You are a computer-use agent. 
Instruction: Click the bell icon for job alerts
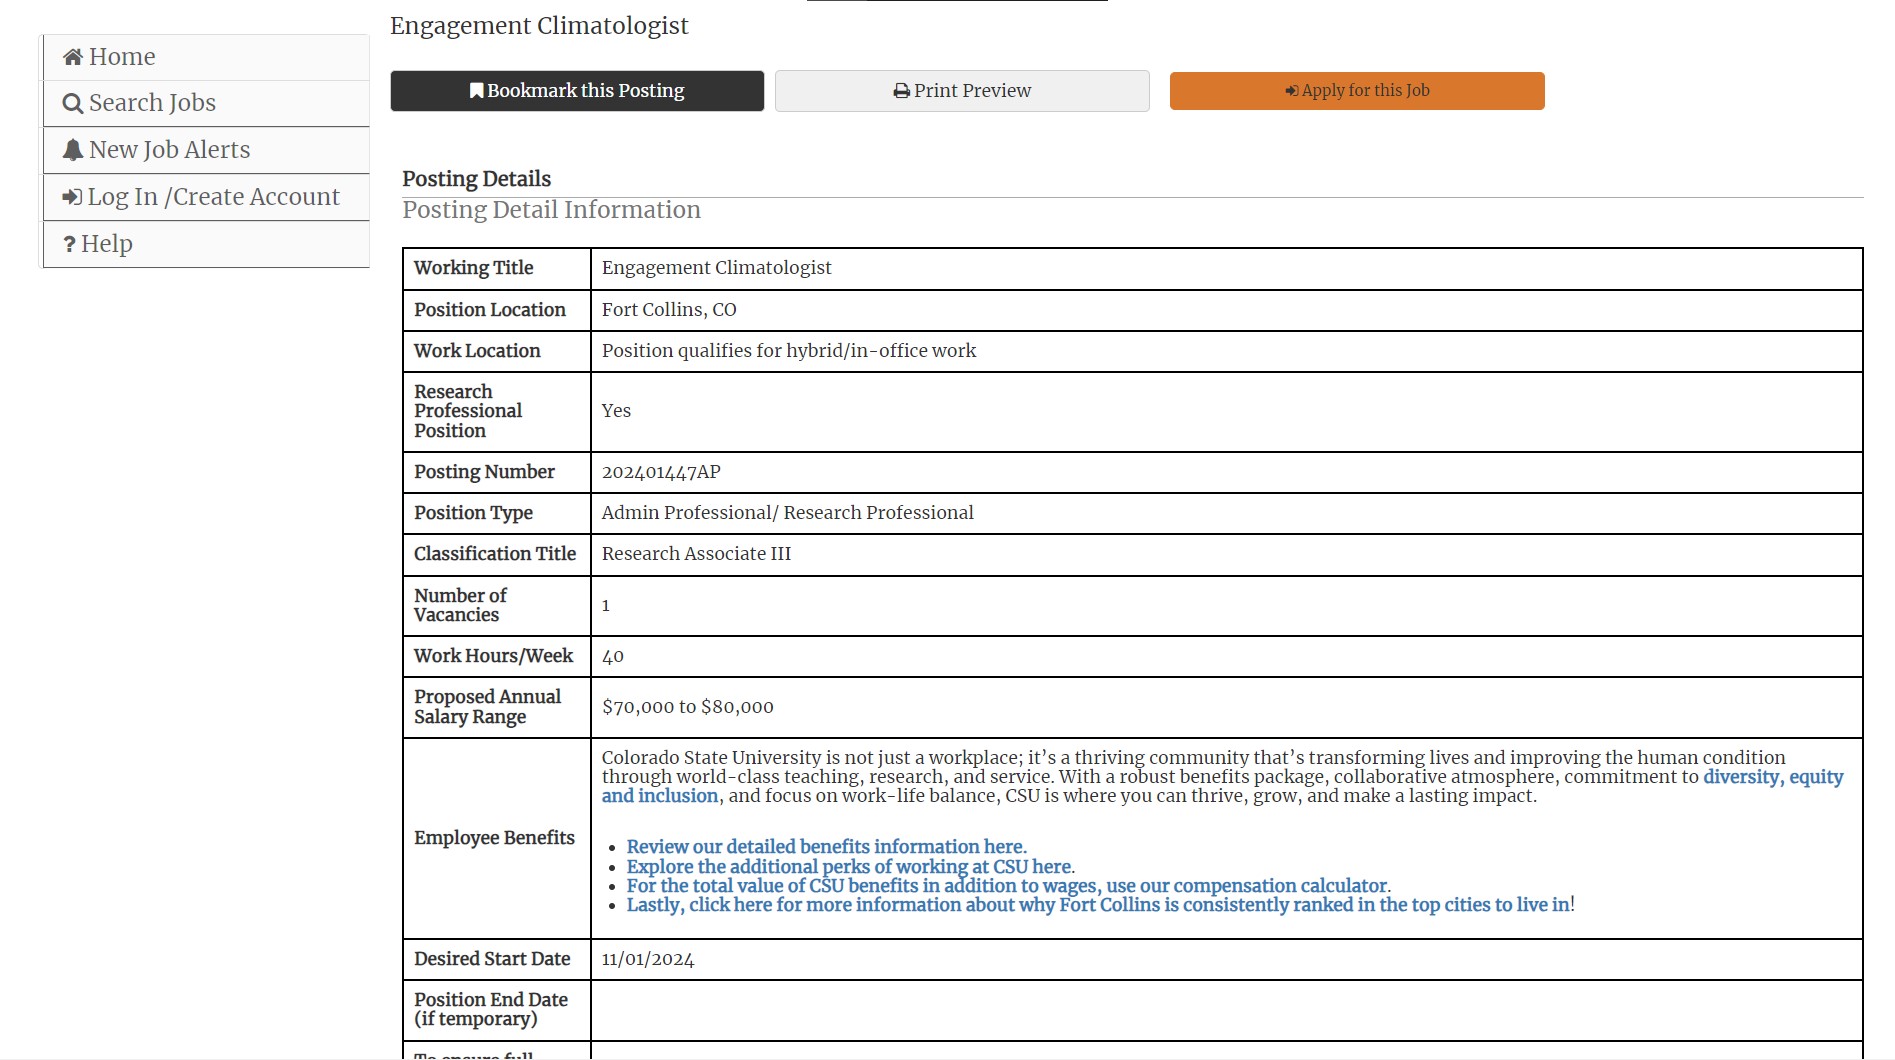(72, 150)
